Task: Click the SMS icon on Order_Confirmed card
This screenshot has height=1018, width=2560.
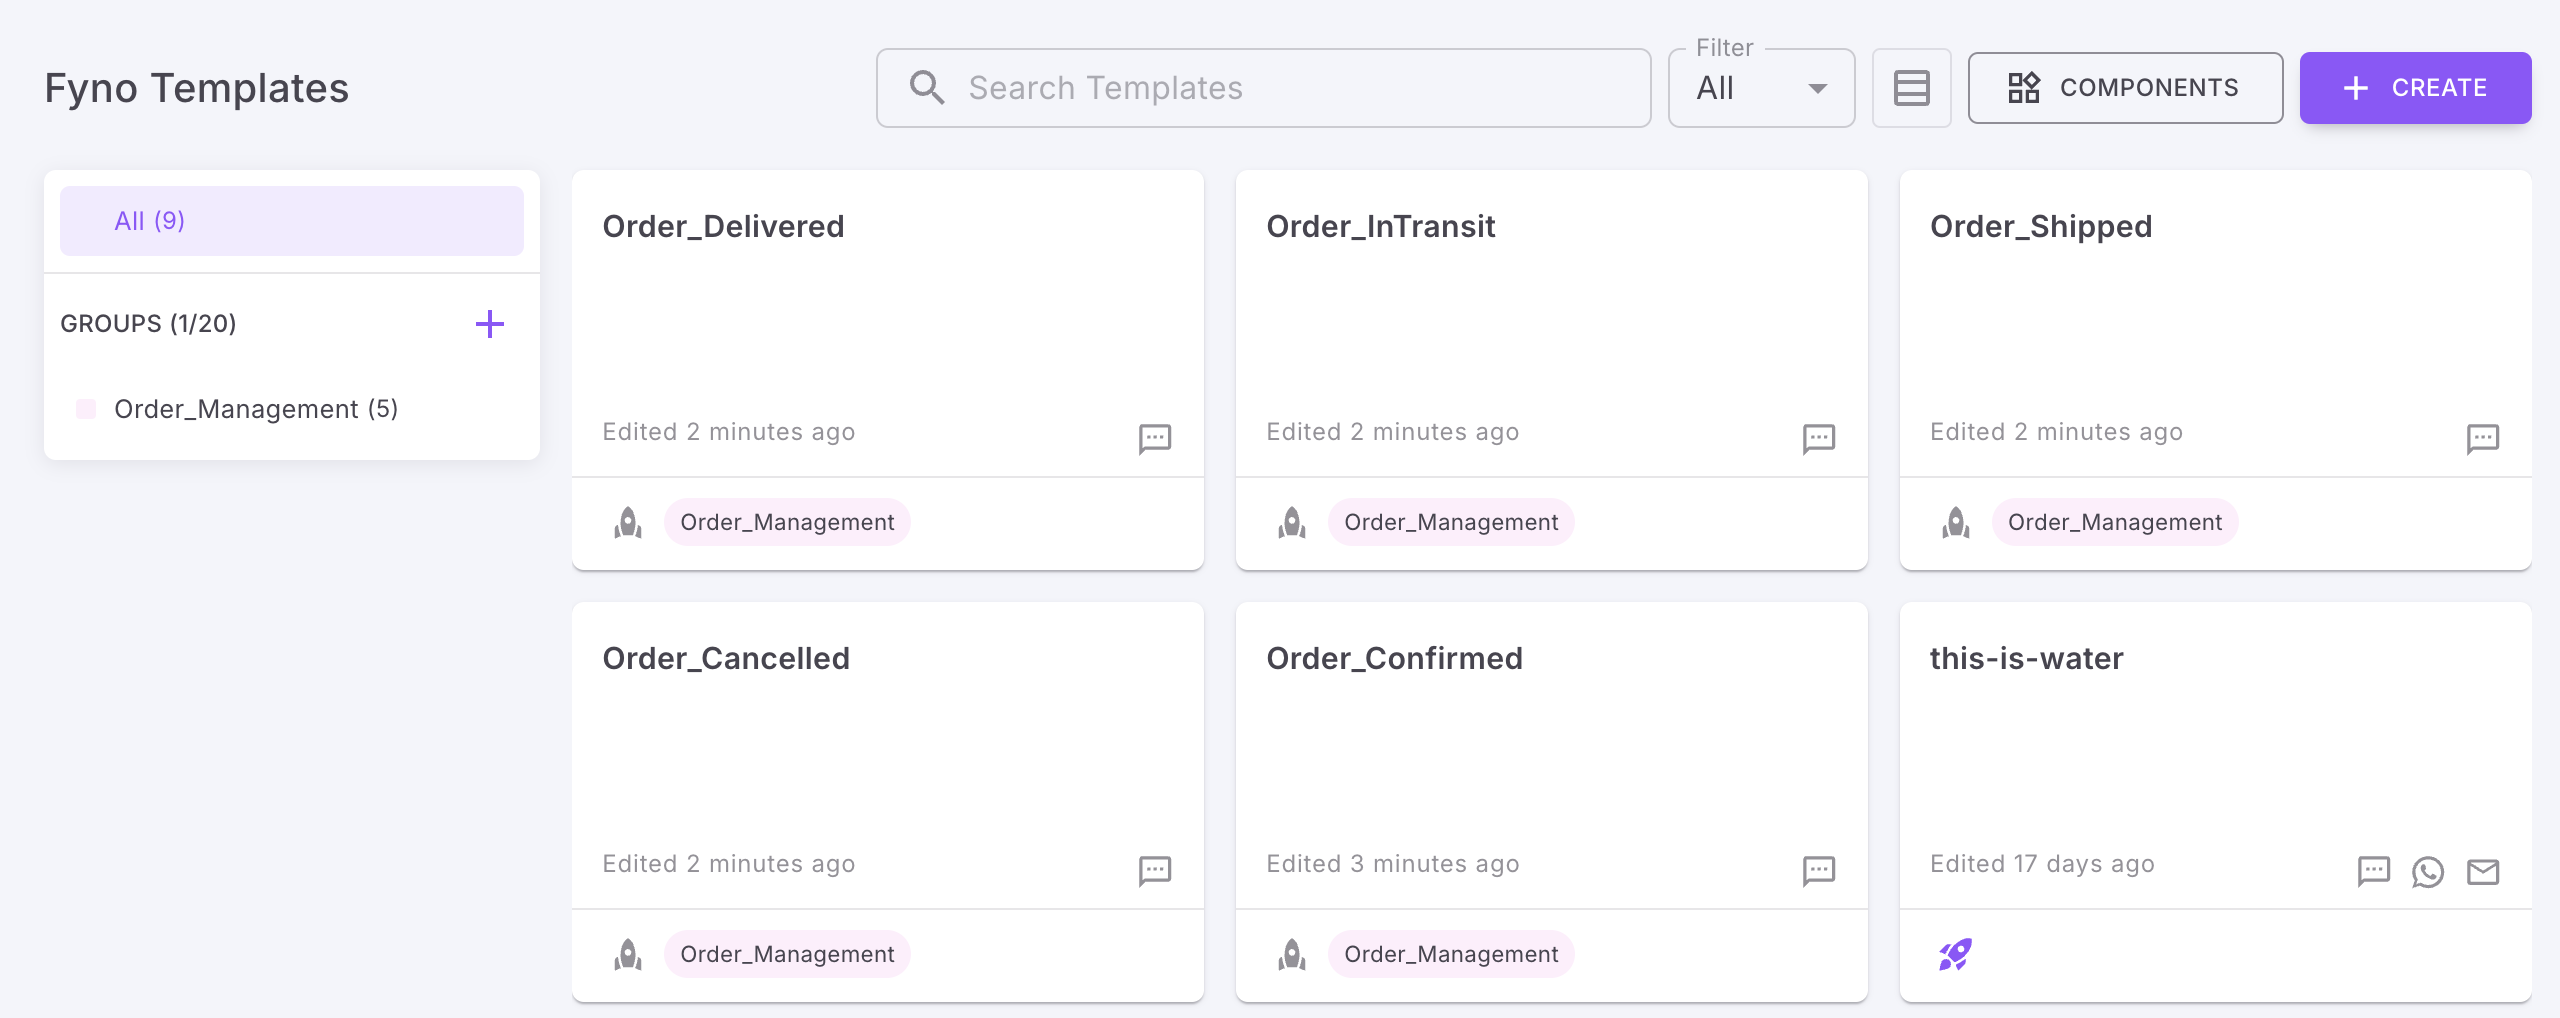Action: coord(1818,870)
